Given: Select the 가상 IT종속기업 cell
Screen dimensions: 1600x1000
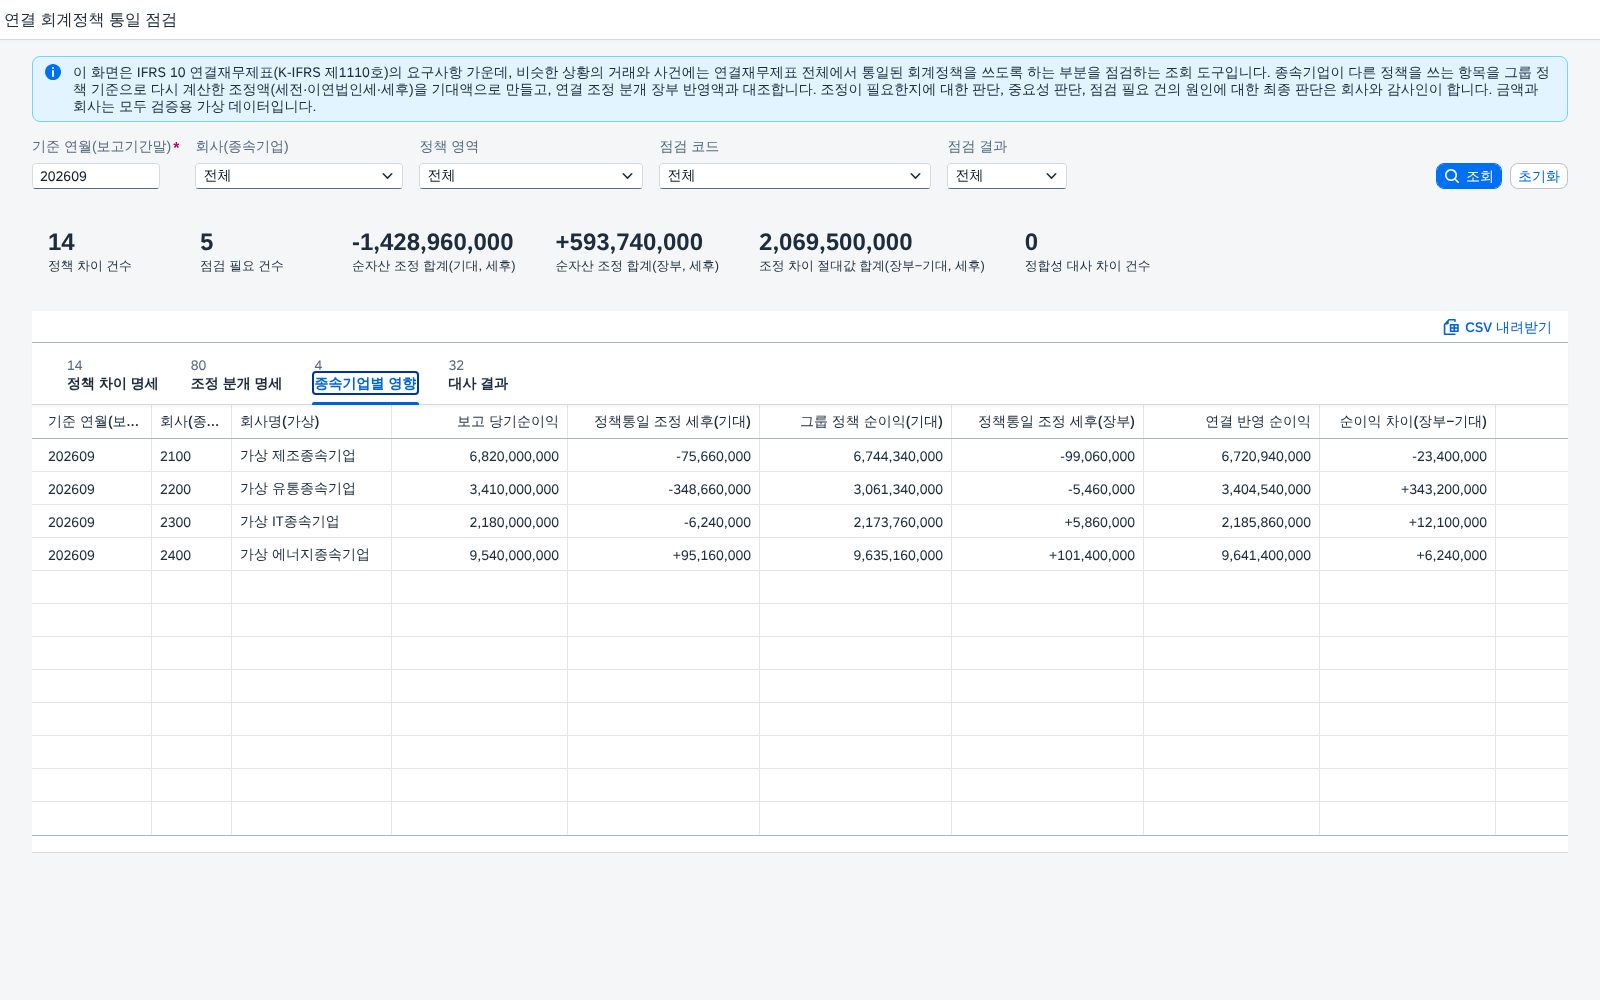Looking at the screenshot, I should (x=312, y=522).
